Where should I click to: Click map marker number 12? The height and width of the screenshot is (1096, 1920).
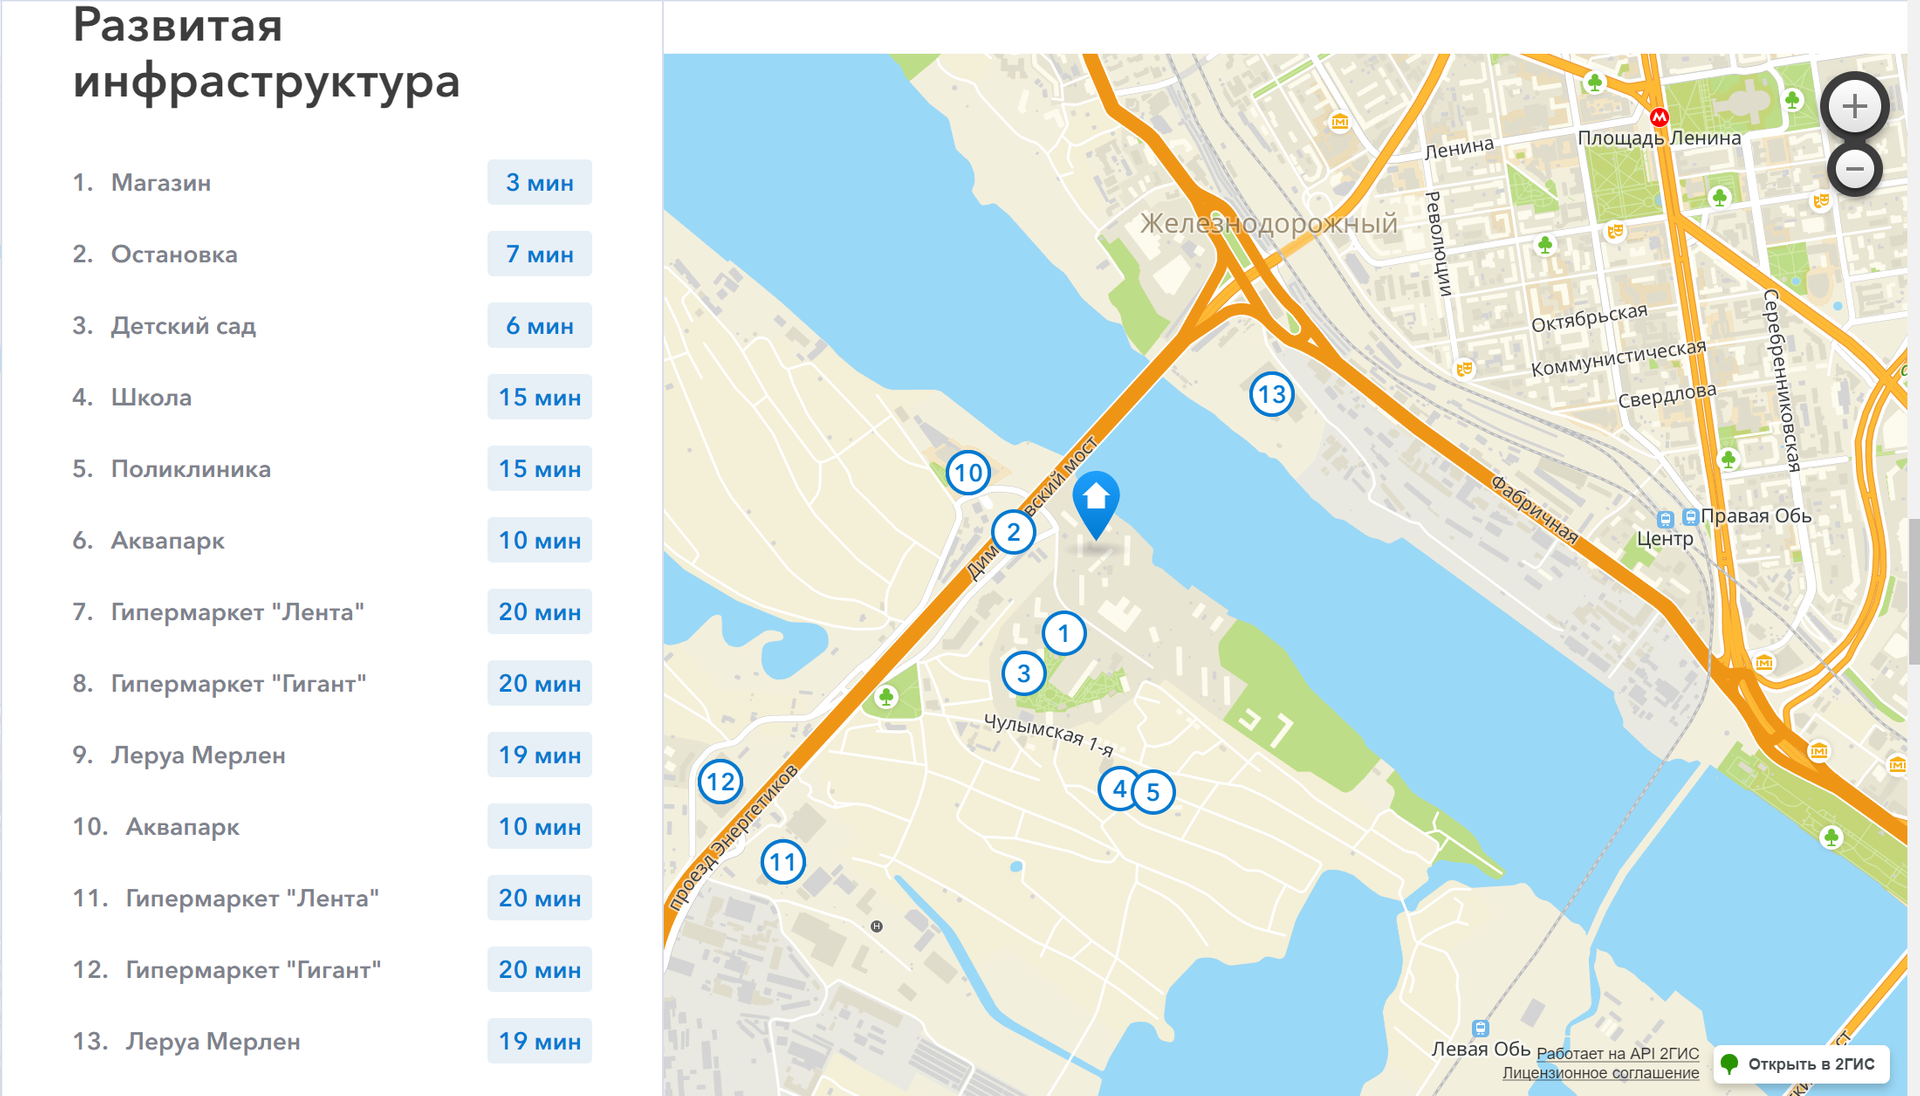tap(720, 781)
